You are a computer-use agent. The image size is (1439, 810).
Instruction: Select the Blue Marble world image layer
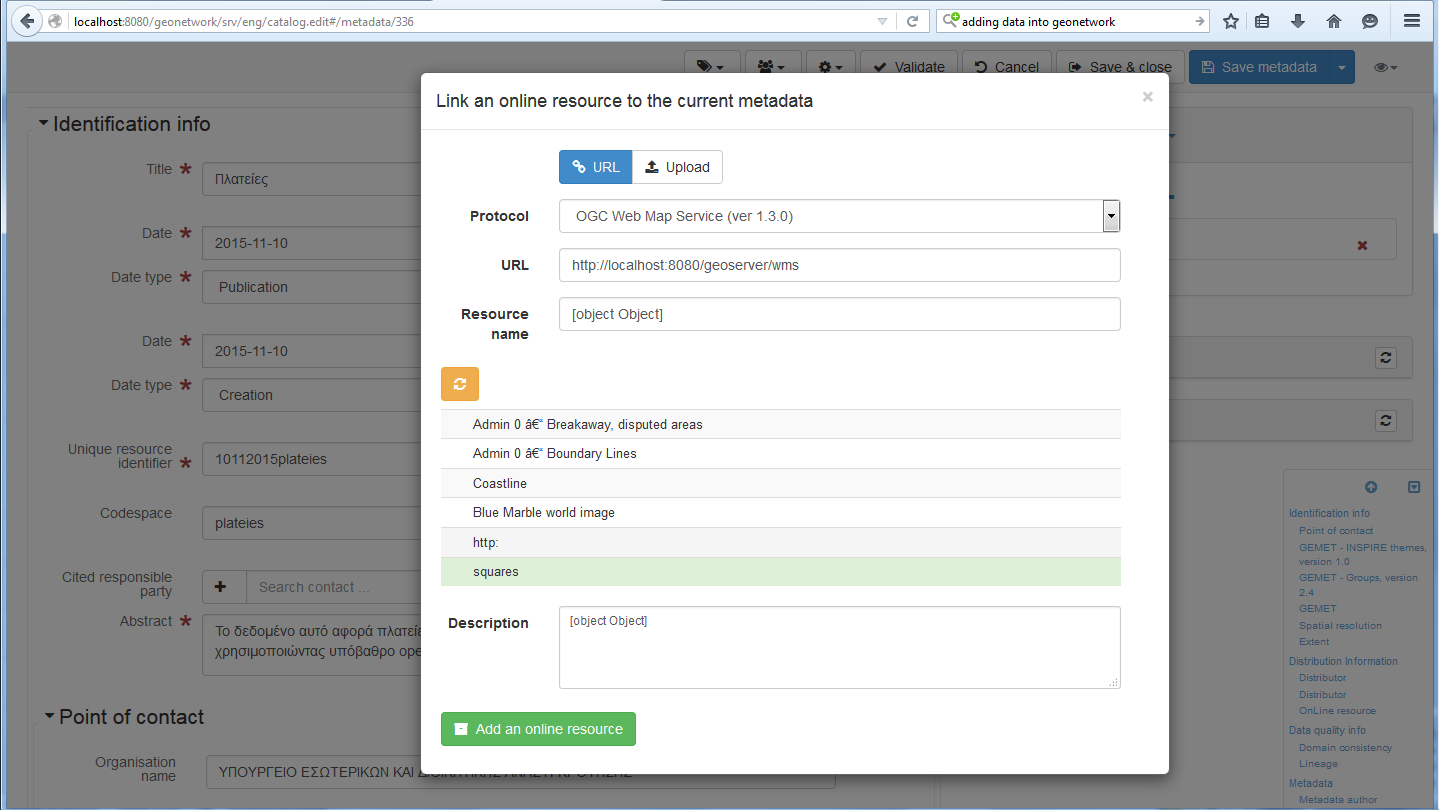(x=780, y=512)
